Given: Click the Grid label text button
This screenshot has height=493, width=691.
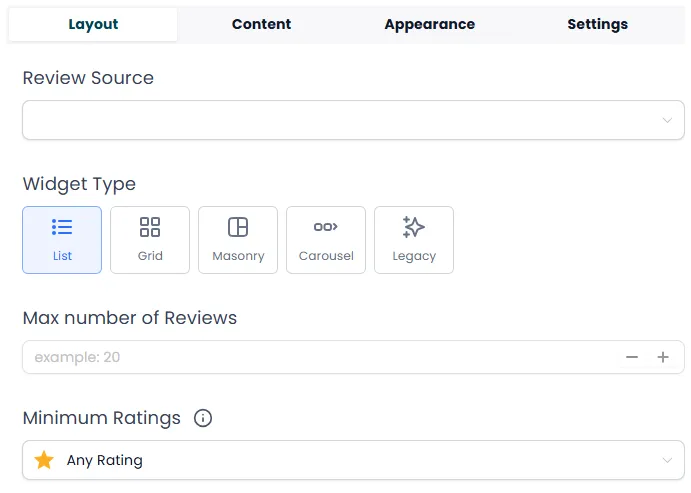Looking at the screenshot, I should click(150, 256).
